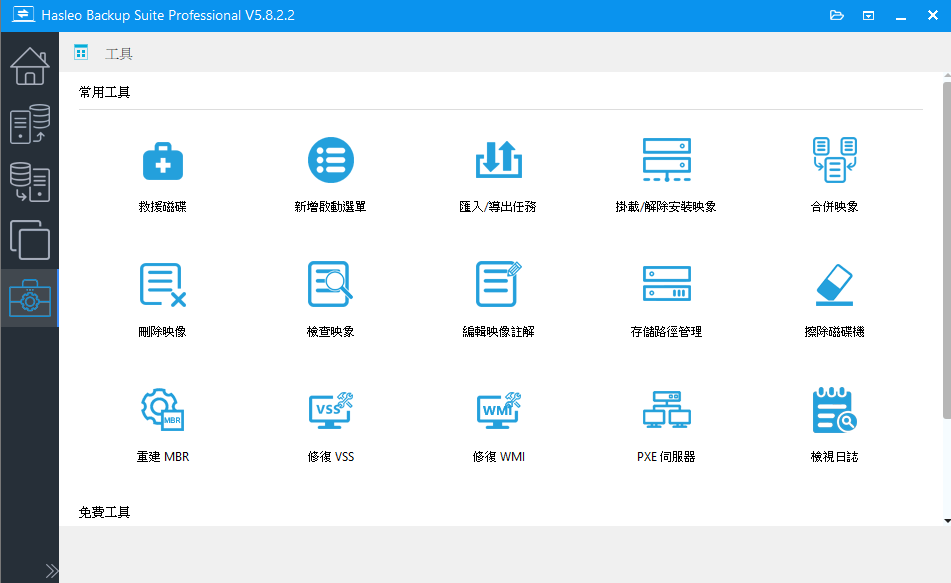The height and width of the screenshot is (583, 951).
Task: Launch 救援磁碟 rescue disk tool
Action: pyautogui.click(x=163, y=177)
